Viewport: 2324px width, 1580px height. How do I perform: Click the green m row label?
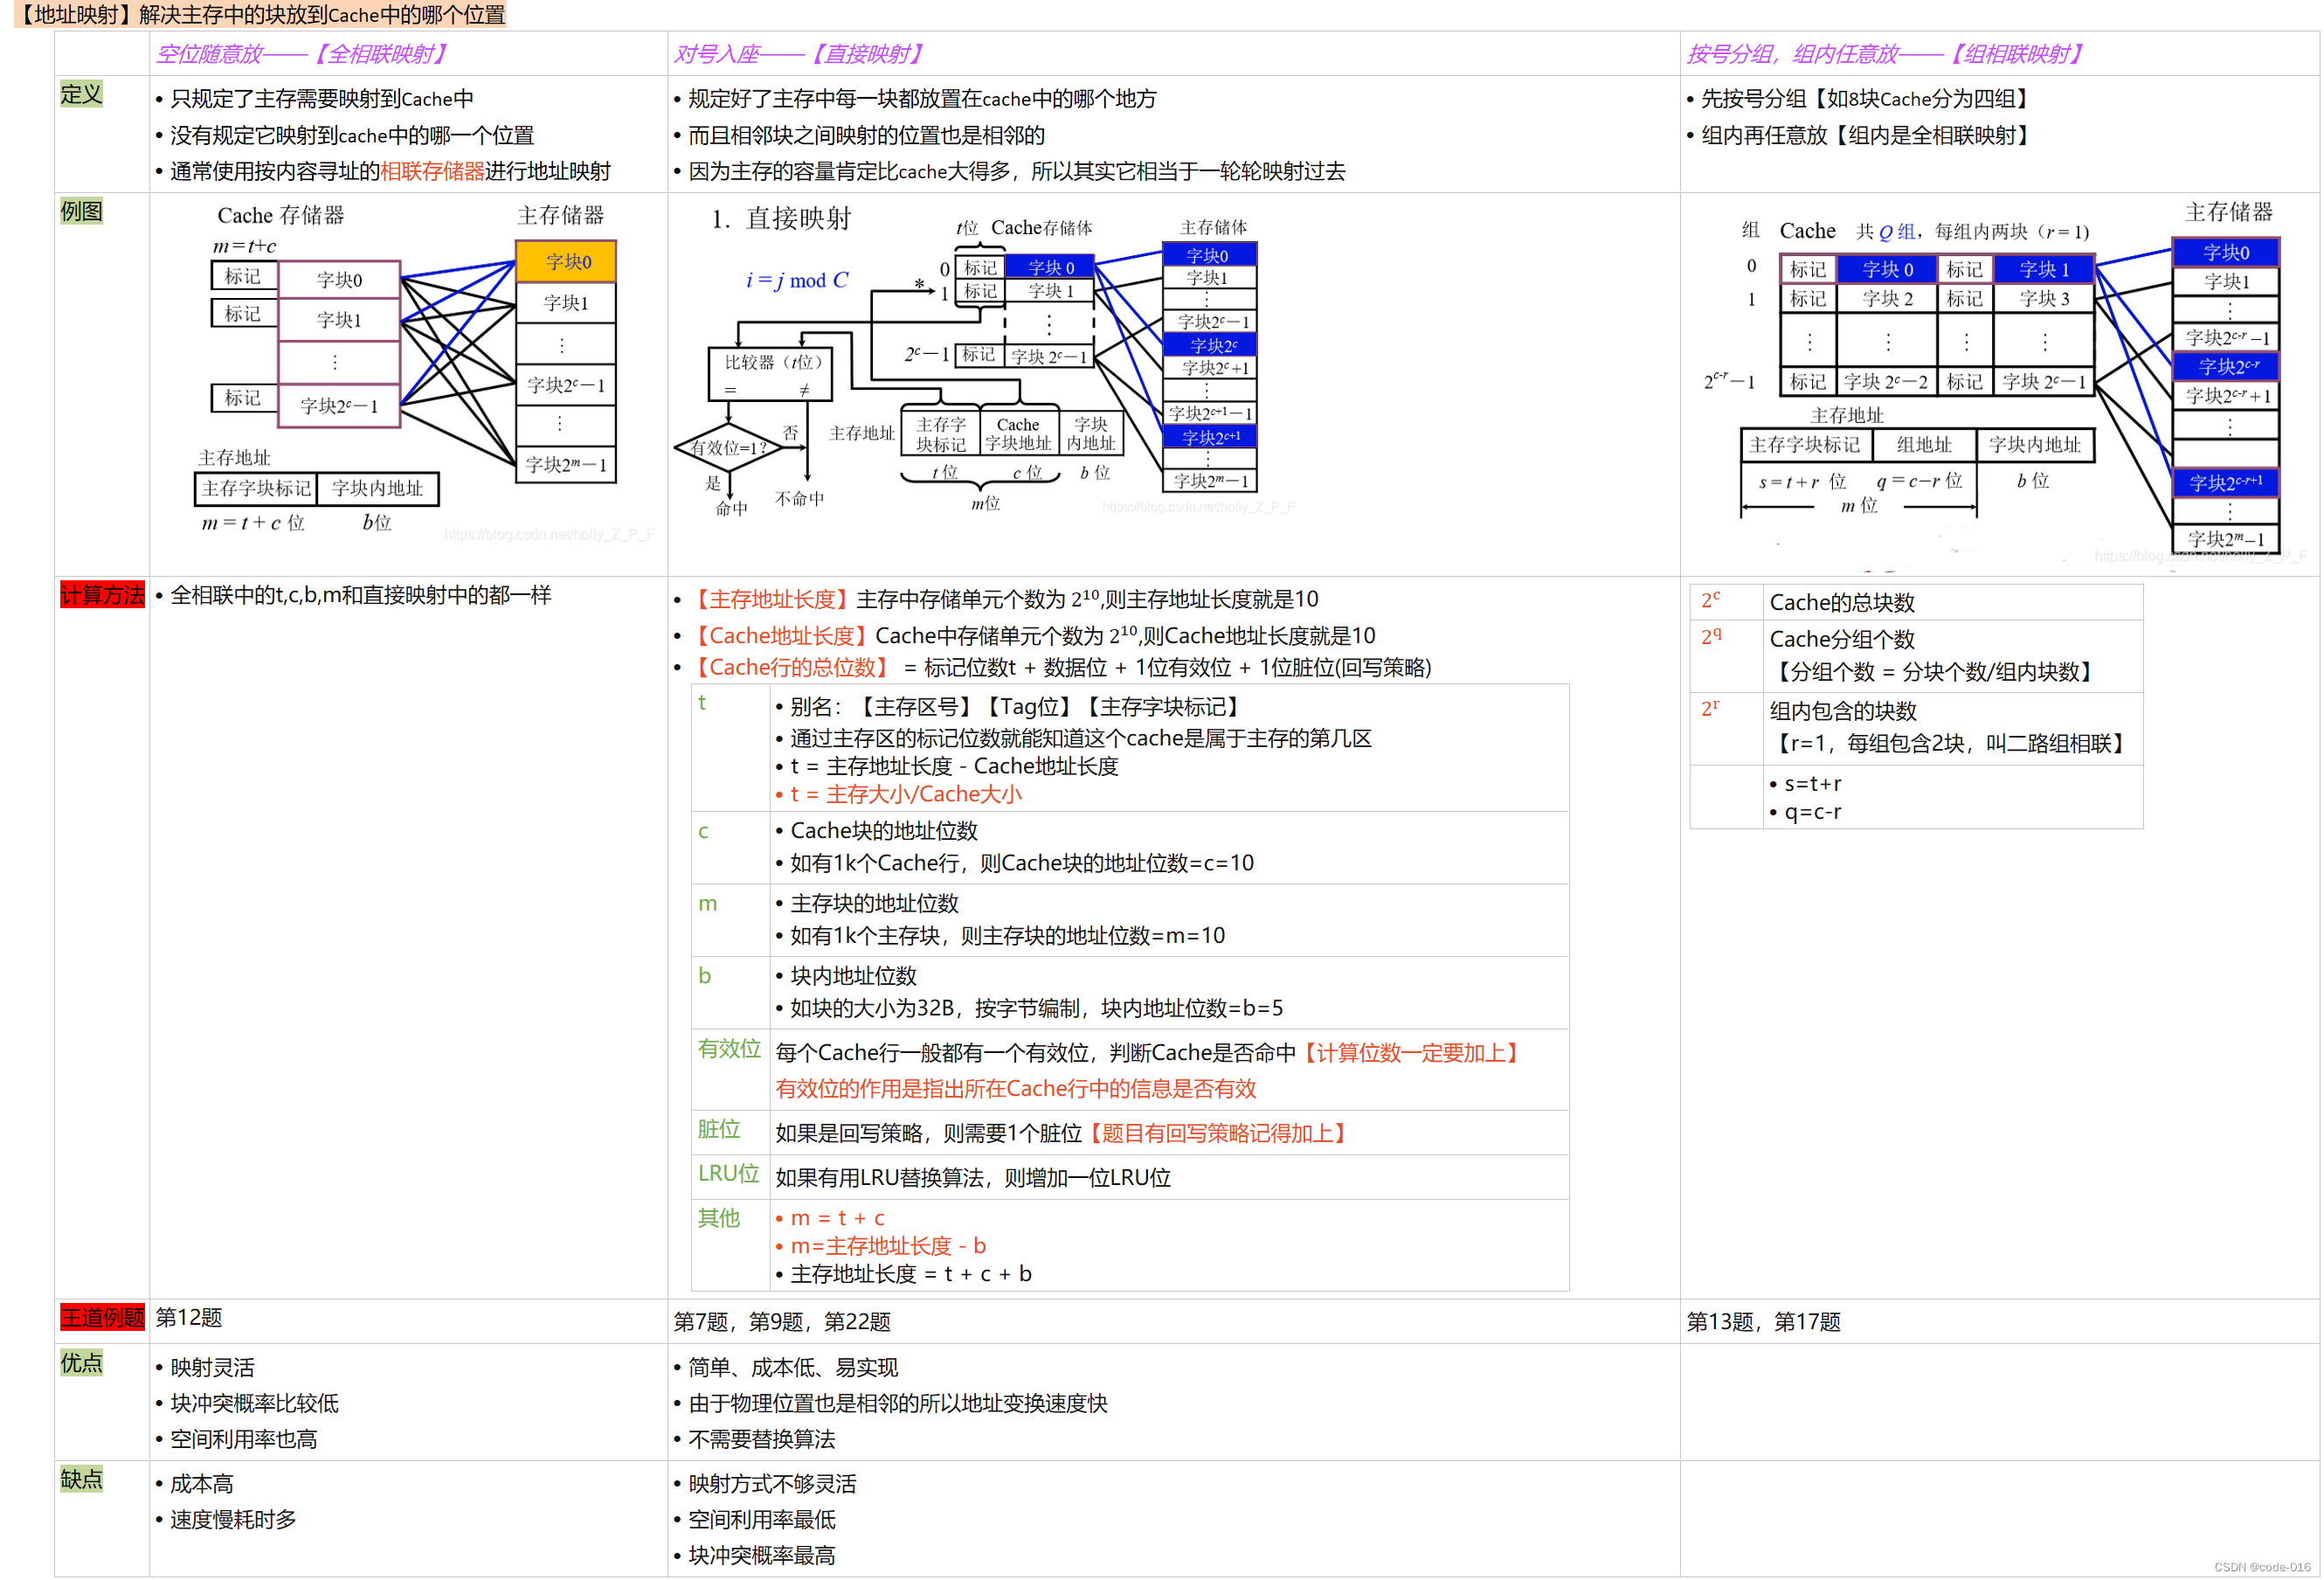707,904
